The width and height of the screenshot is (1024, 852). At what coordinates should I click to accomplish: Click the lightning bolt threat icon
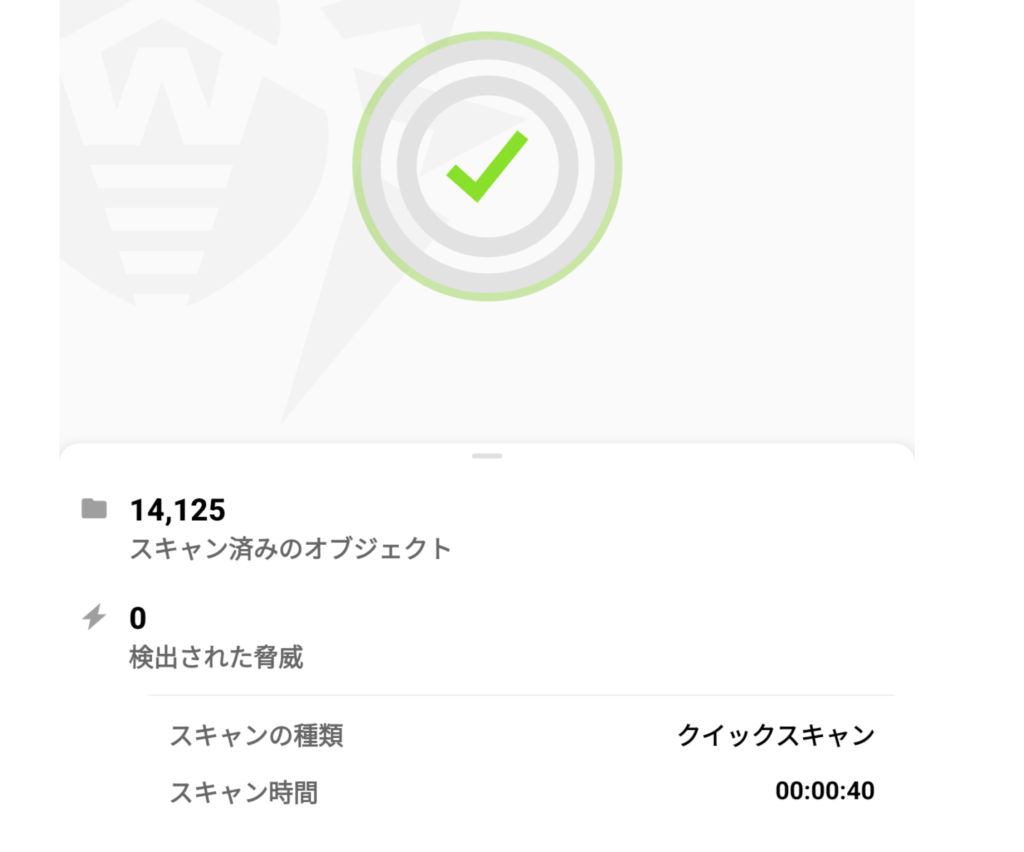pyautogui.click(x=93, y=617)
